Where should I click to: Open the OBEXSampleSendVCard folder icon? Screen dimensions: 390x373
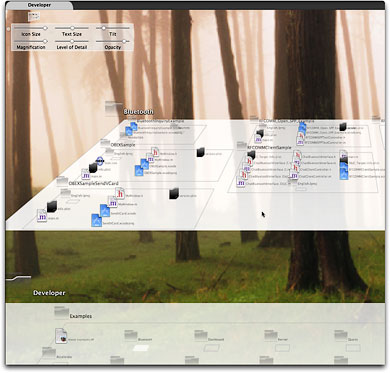[62, 181]
